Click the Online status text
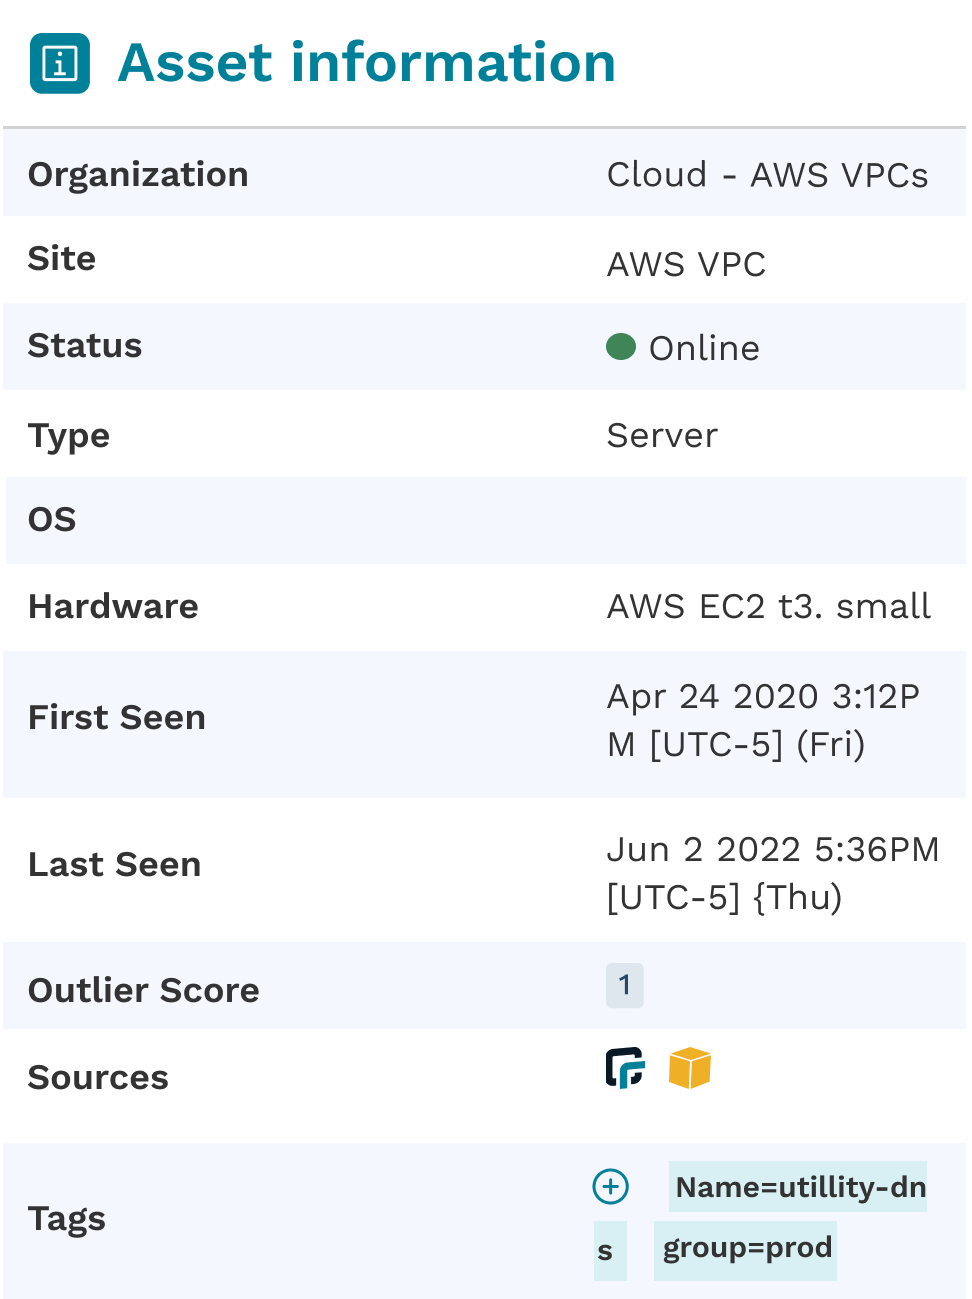 pyautogui.click(x=705, y=348)
